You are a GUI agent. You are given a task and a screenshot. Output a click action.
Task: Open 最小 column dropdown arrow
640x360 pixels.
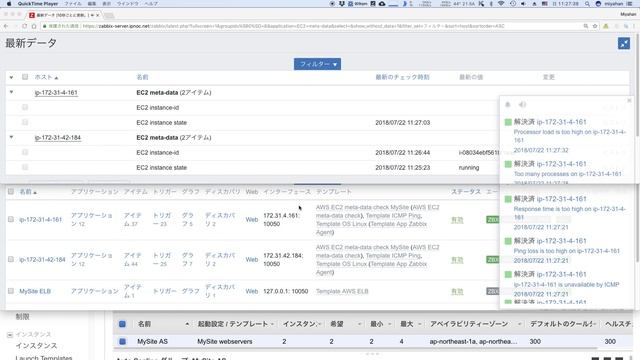(x=389, y=324)
